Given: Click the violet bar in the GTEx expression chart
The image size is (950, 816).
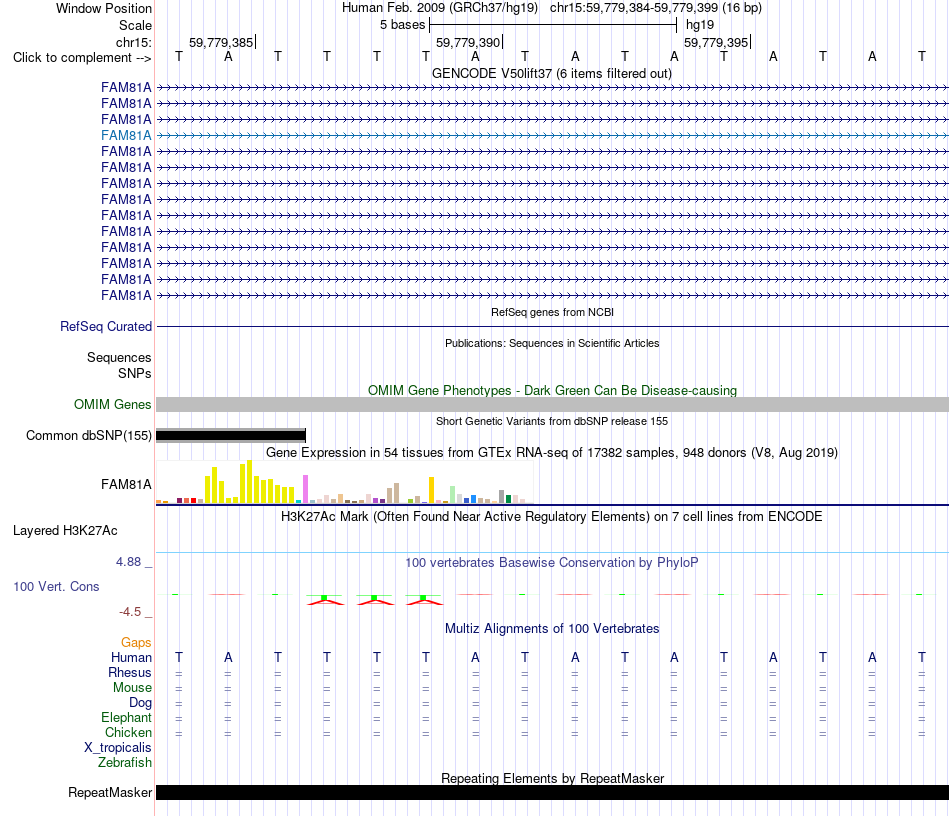Looking at the screenshot, I should point(305,489).
